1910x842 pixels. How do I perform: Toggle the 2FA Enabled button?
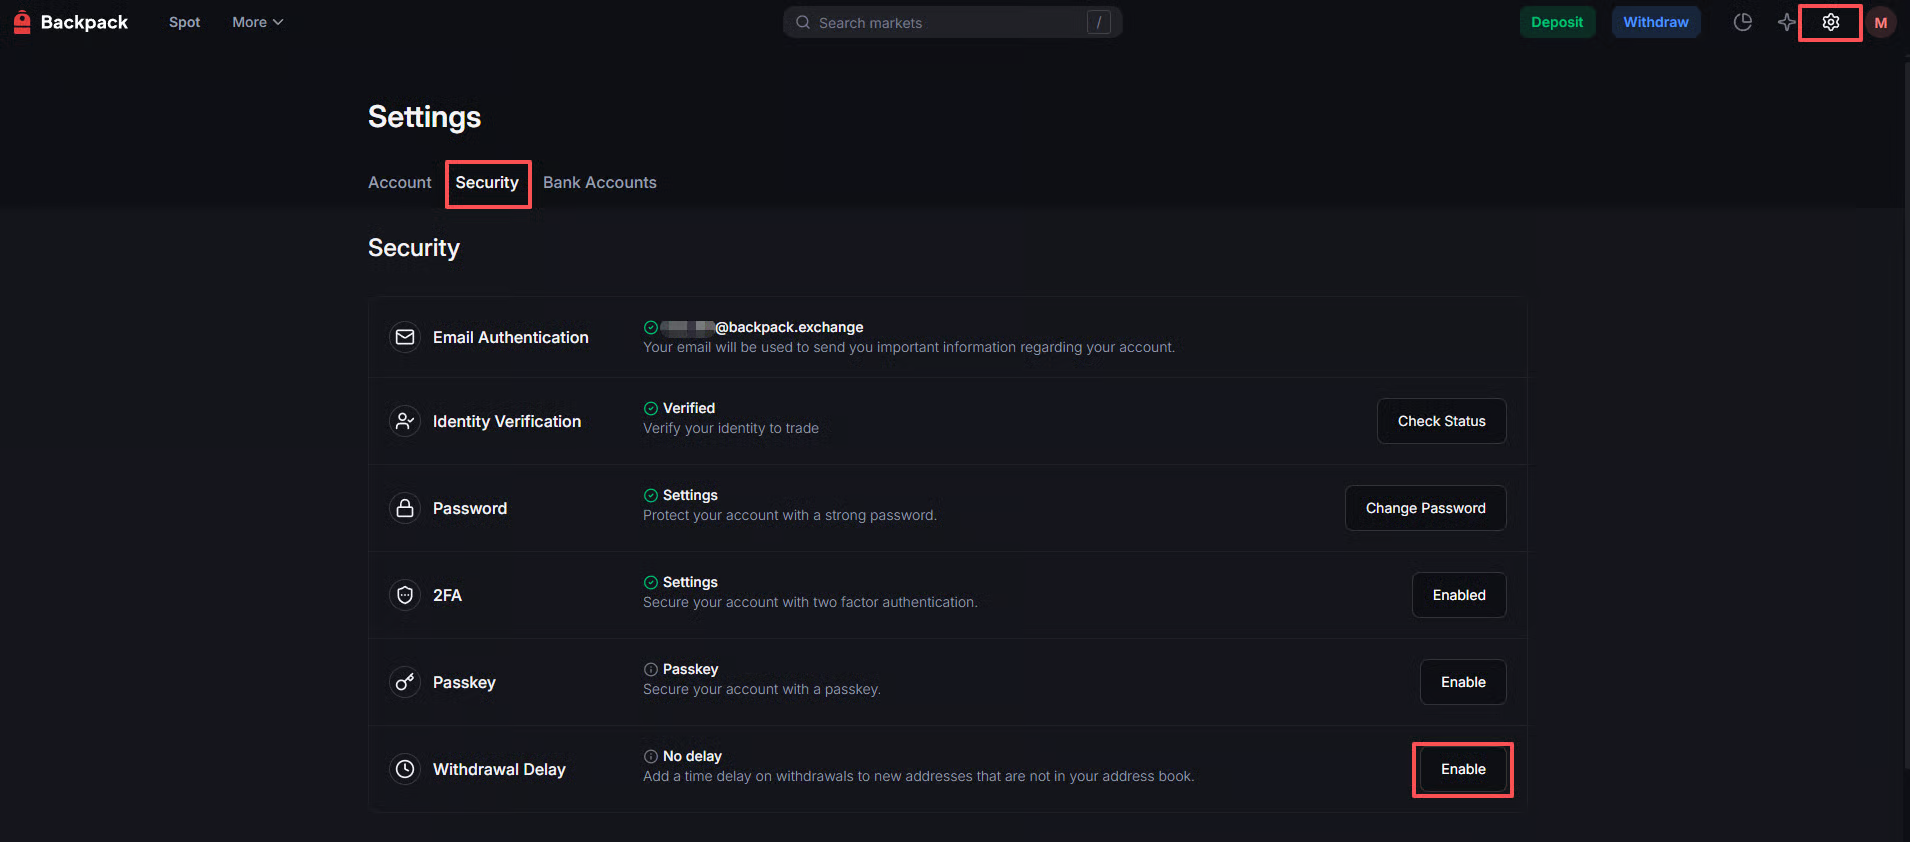tap(1458, 595)
